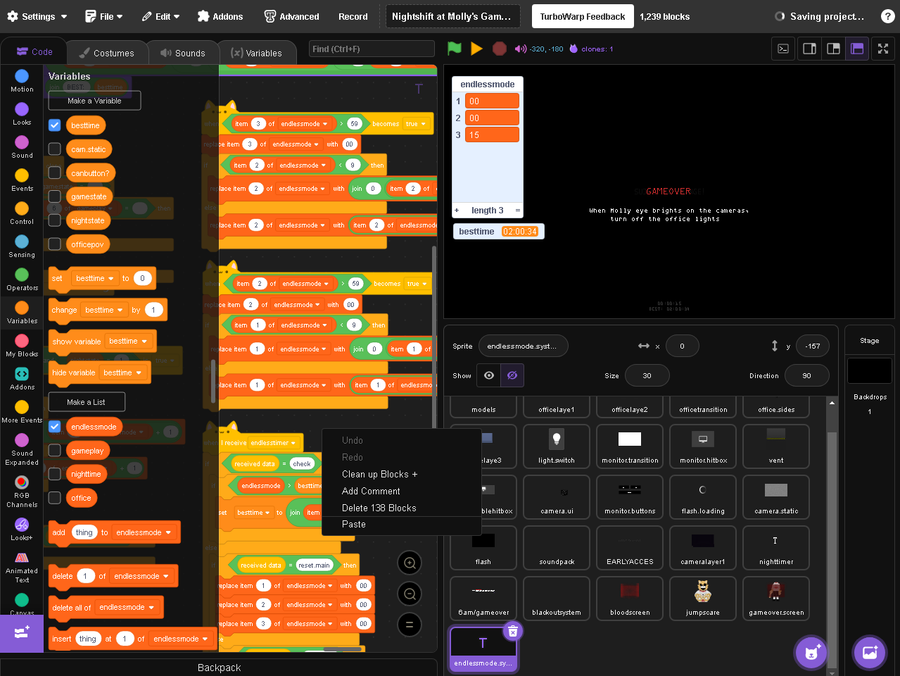Open the Animated Text extension category
This screenshot has width=900, height=676.
tap(22, 568)
